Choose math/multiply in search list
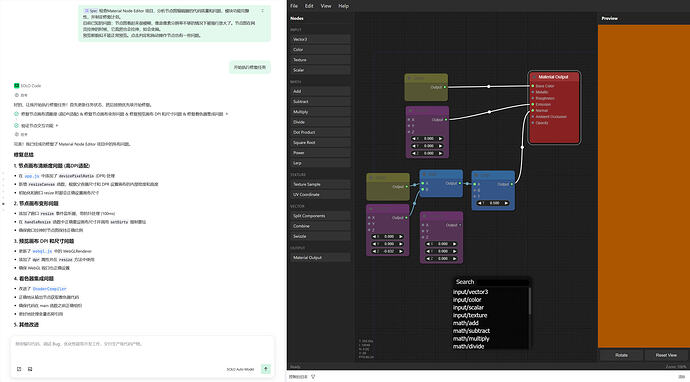 (x=471, y=338)
